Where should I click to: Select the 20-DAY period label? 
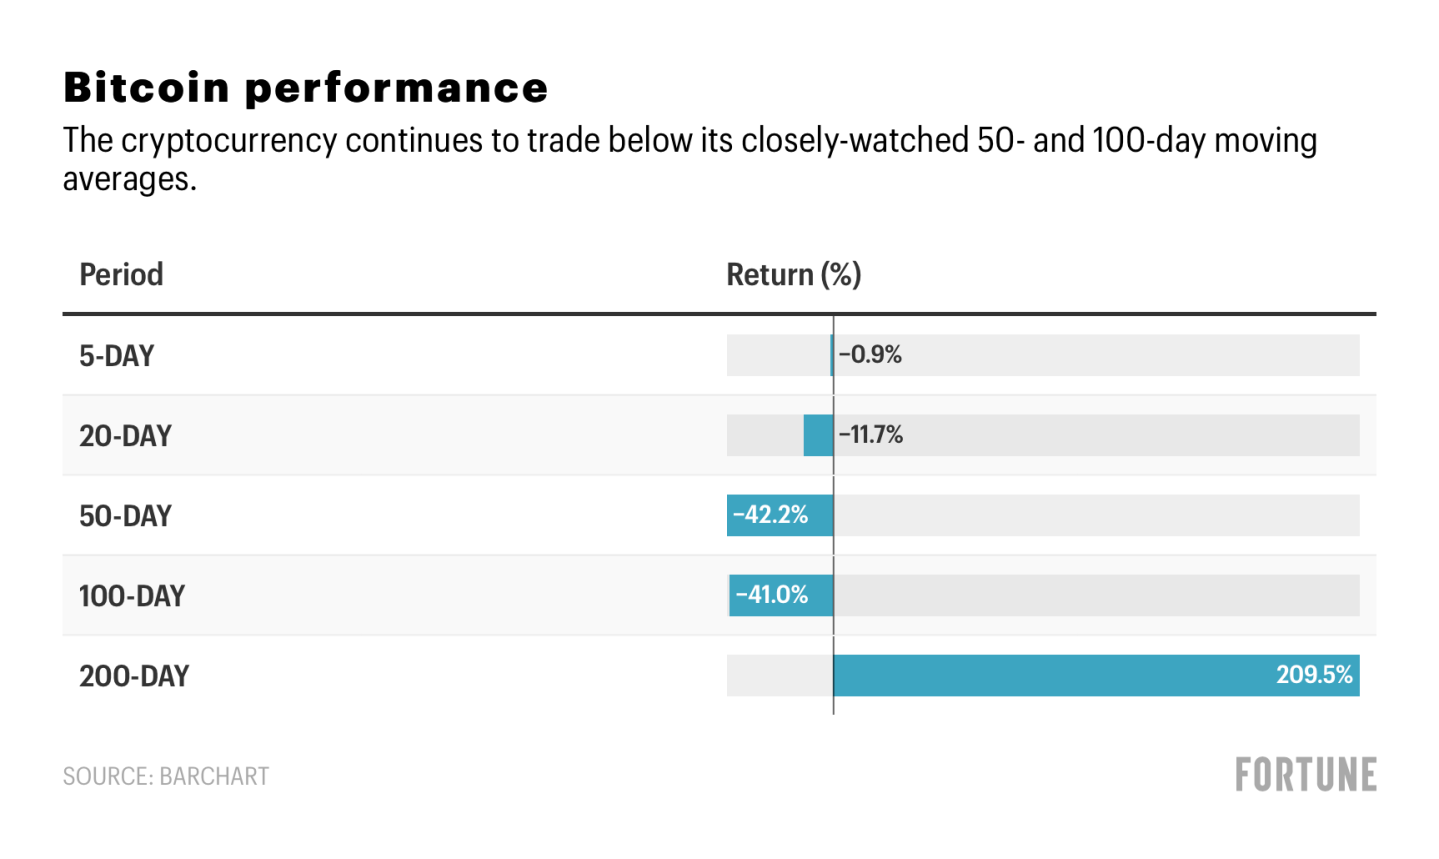[x=126, y=436]
